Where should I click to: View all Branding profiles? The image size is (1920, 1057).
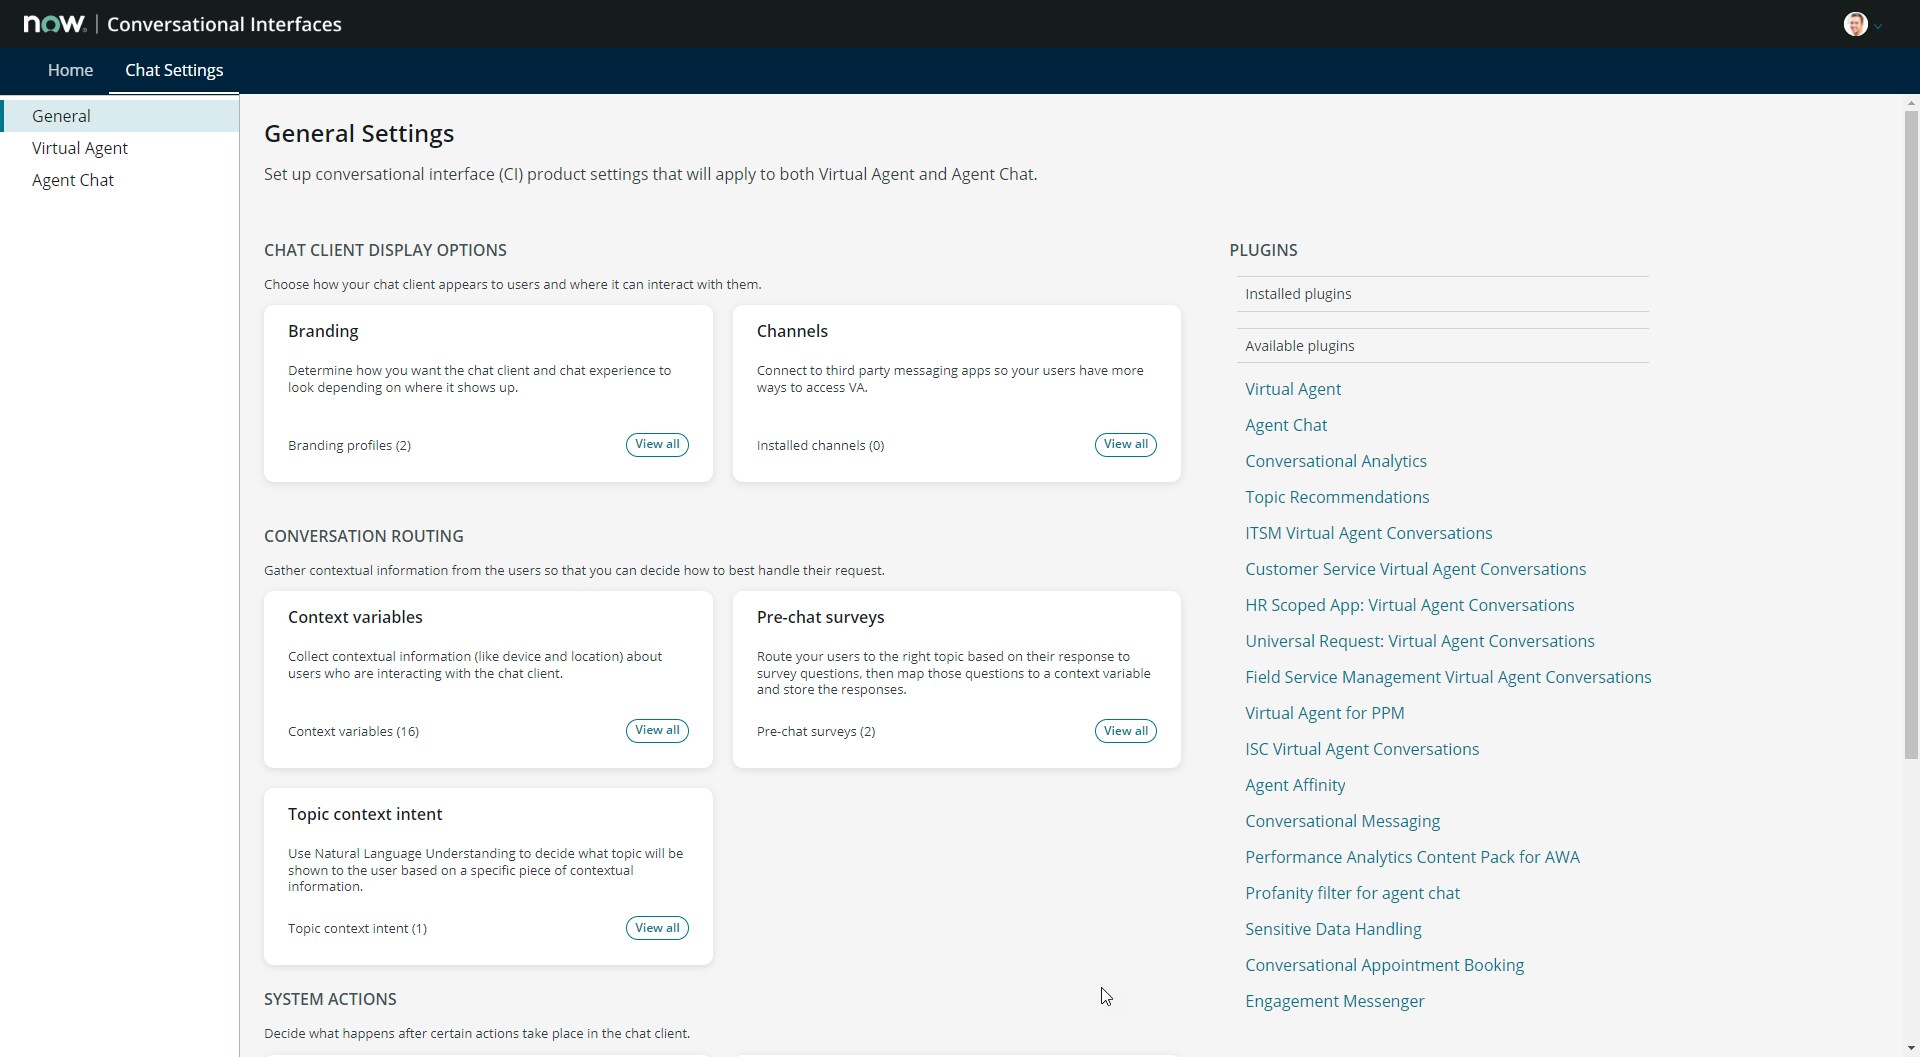656,444
